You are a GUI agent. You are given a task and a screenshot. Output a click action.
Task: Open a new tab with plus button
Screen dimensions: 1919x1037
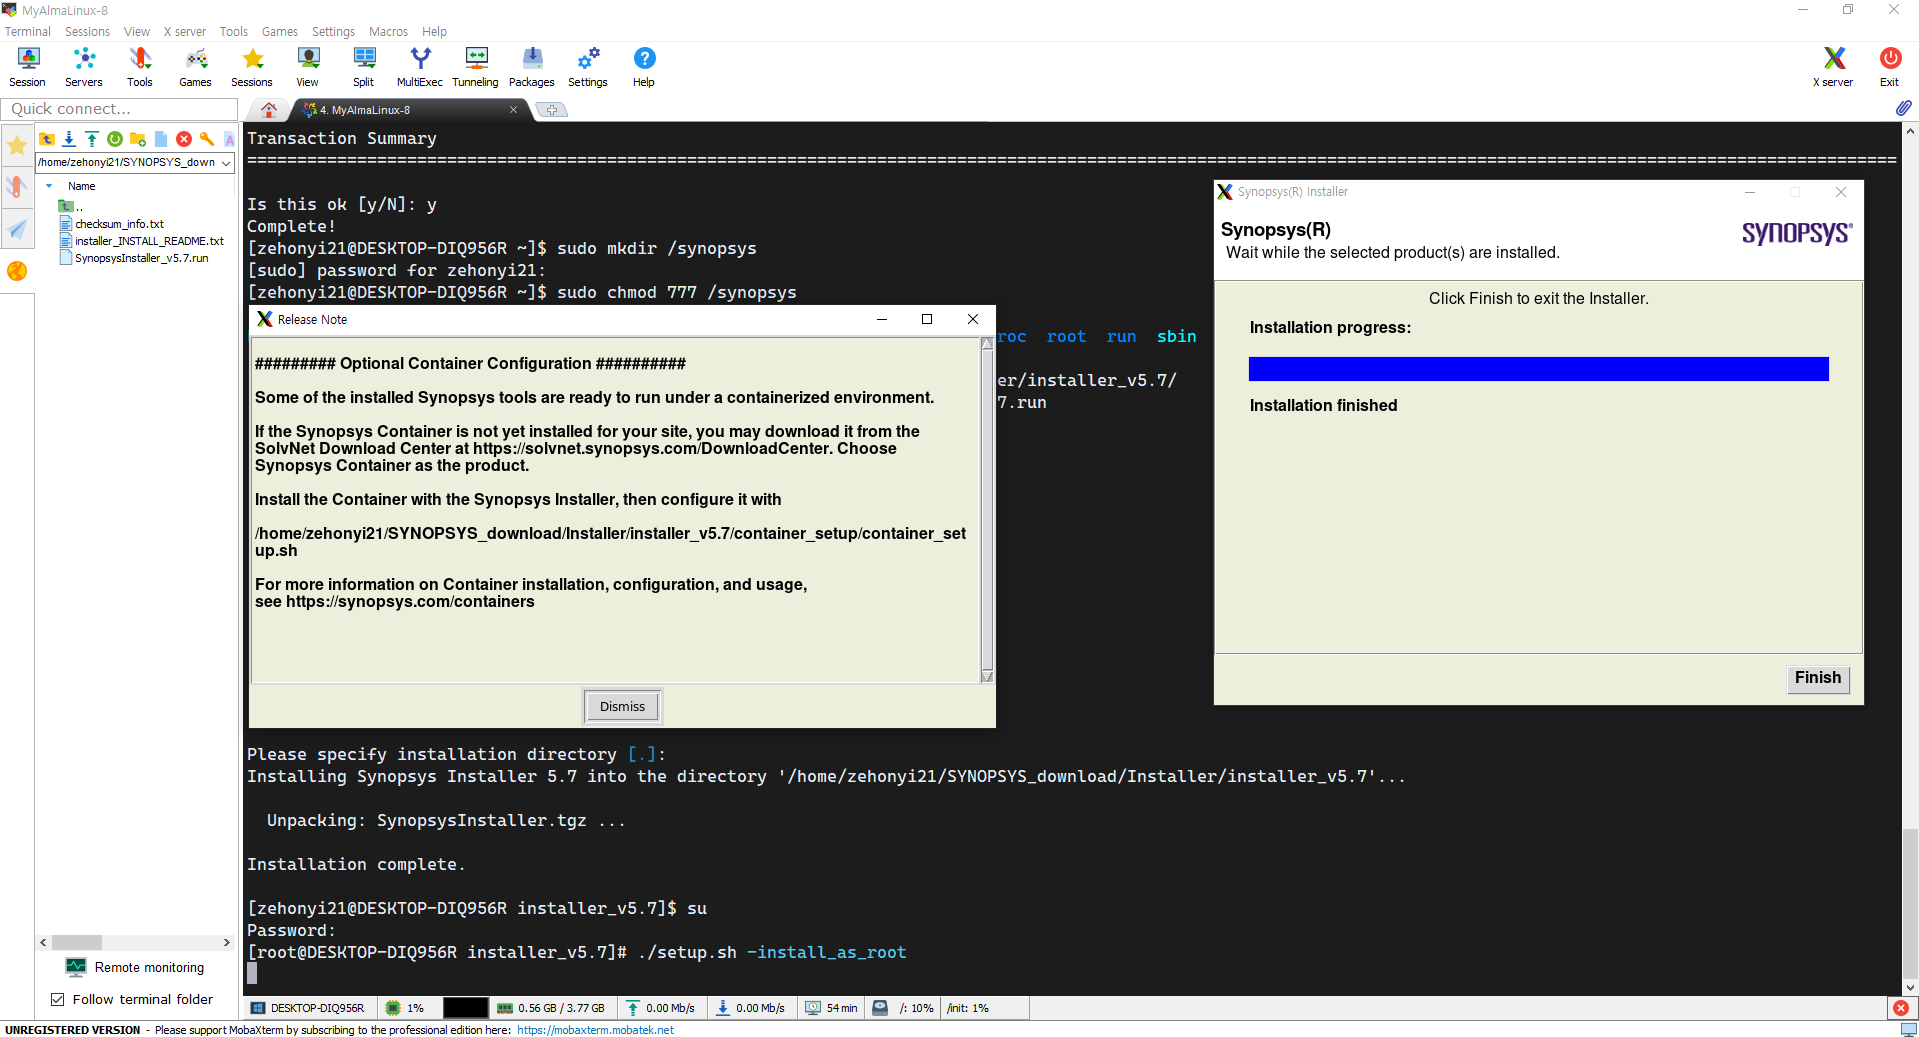point(551,110)
